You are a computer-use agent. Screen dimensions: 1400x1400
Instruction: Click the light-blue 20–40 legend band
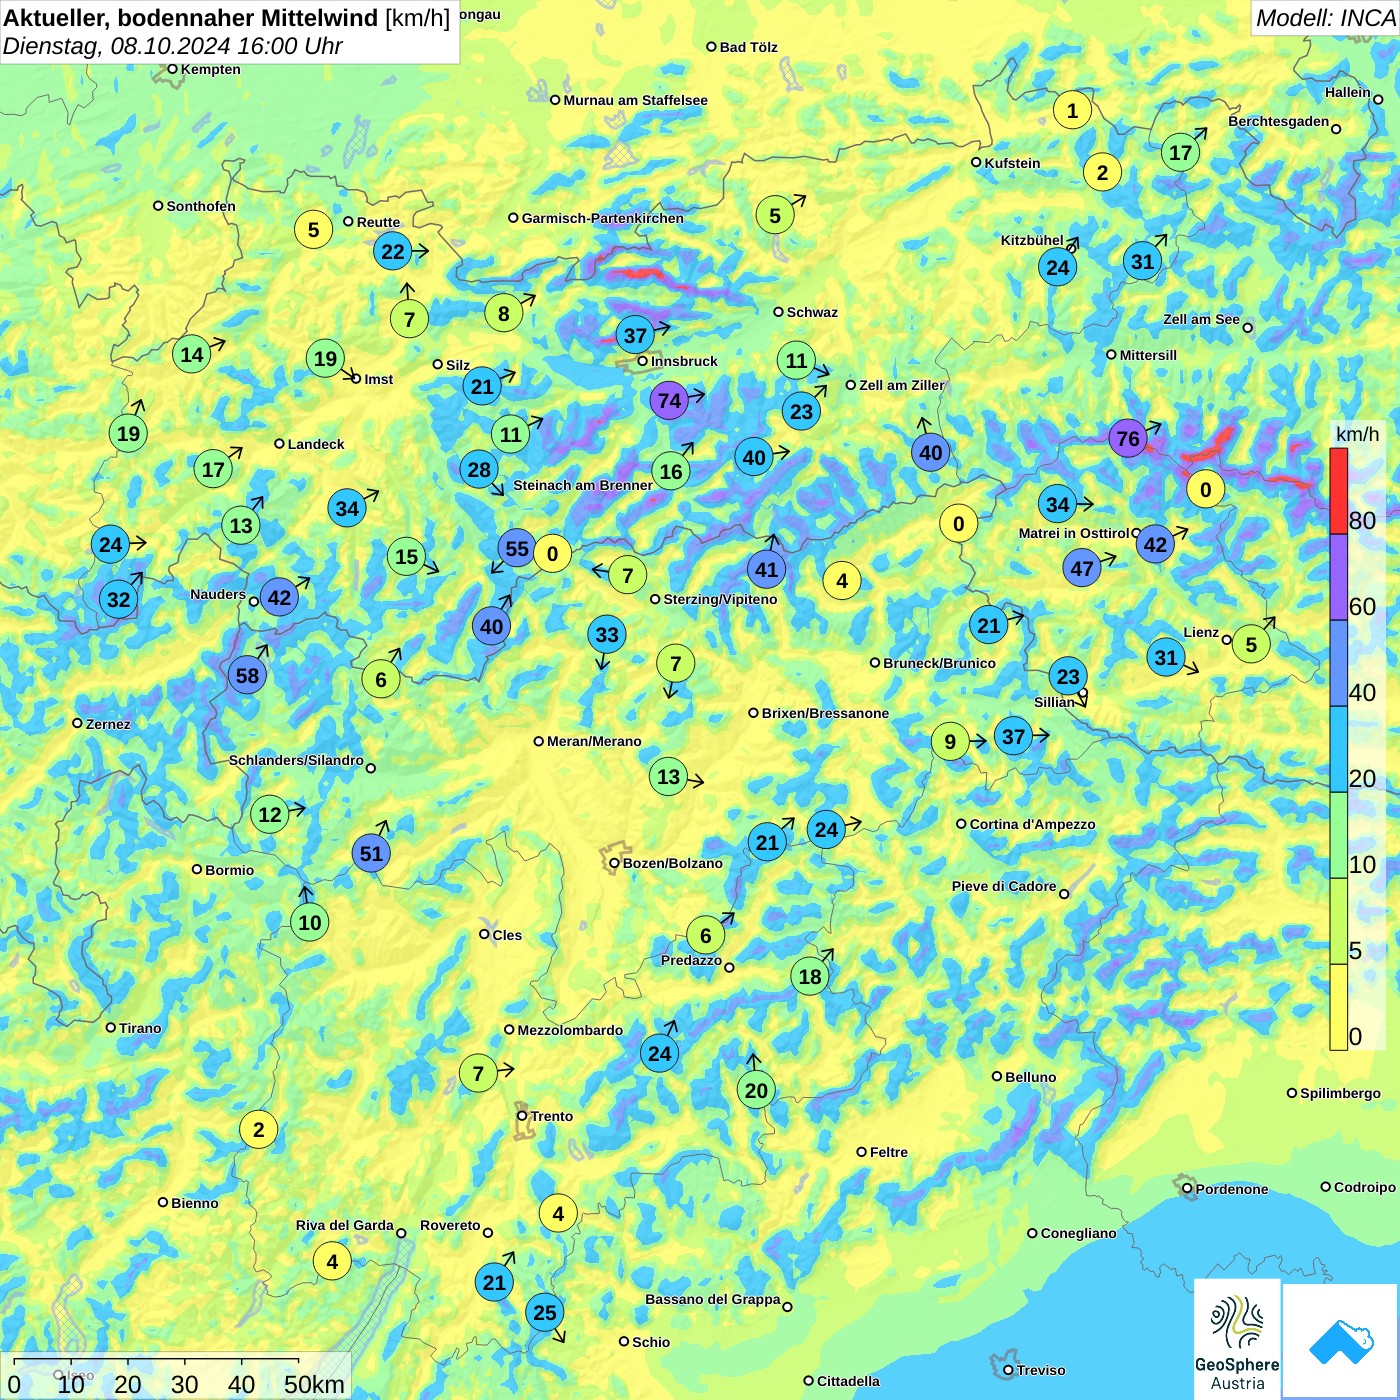(x=1339, y=749)
